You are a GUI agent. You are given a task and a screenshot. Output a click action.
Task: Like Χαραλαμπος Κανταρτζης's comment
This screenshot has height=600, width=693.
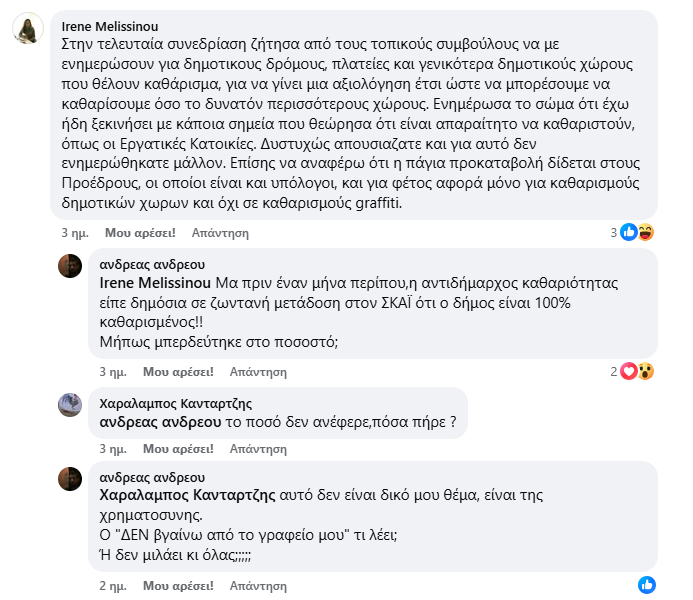(177, 445)
